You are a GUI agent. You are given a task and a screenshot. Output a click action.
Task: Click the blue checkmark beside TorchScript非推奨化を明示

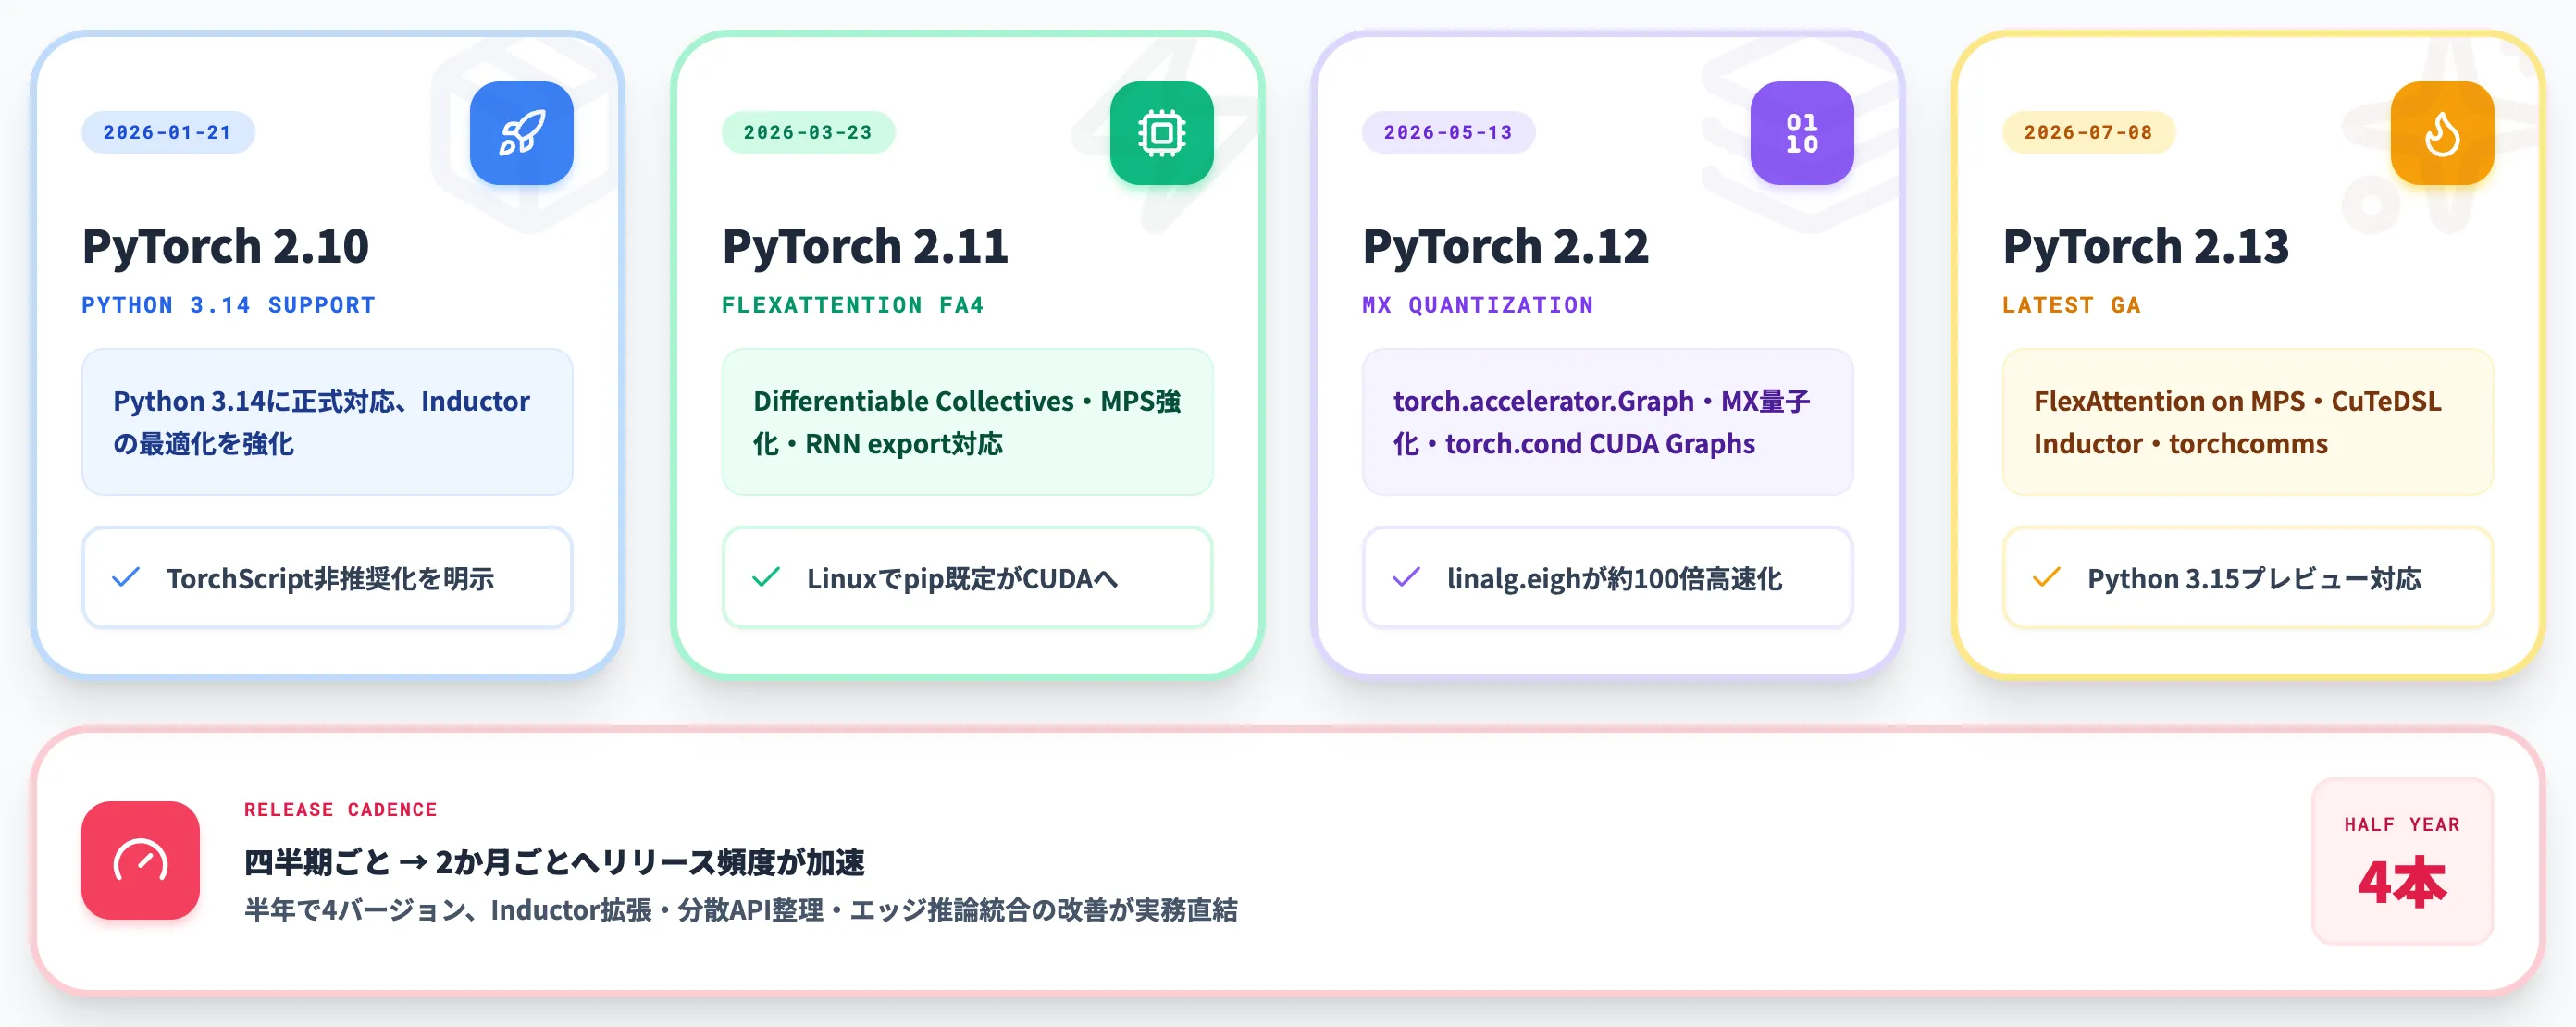126,578
